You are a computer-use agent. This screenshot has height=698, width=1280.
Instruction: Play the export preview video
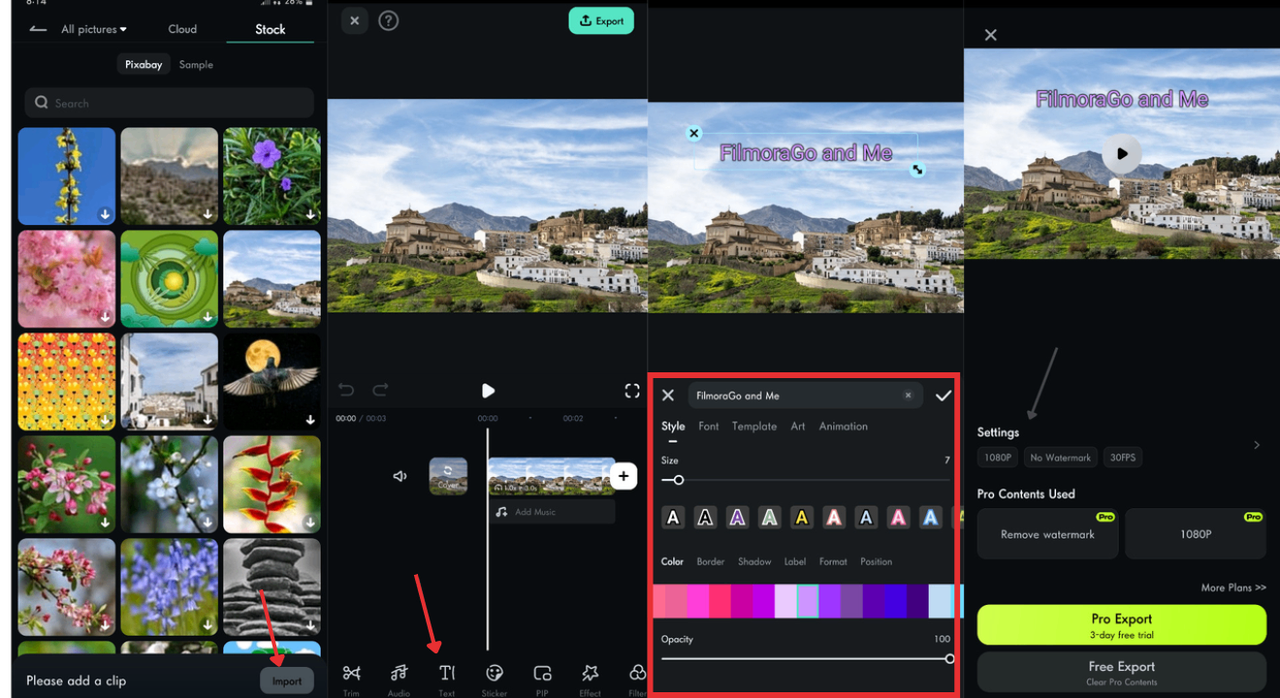pyautogui.click(x=1122, y=154)
